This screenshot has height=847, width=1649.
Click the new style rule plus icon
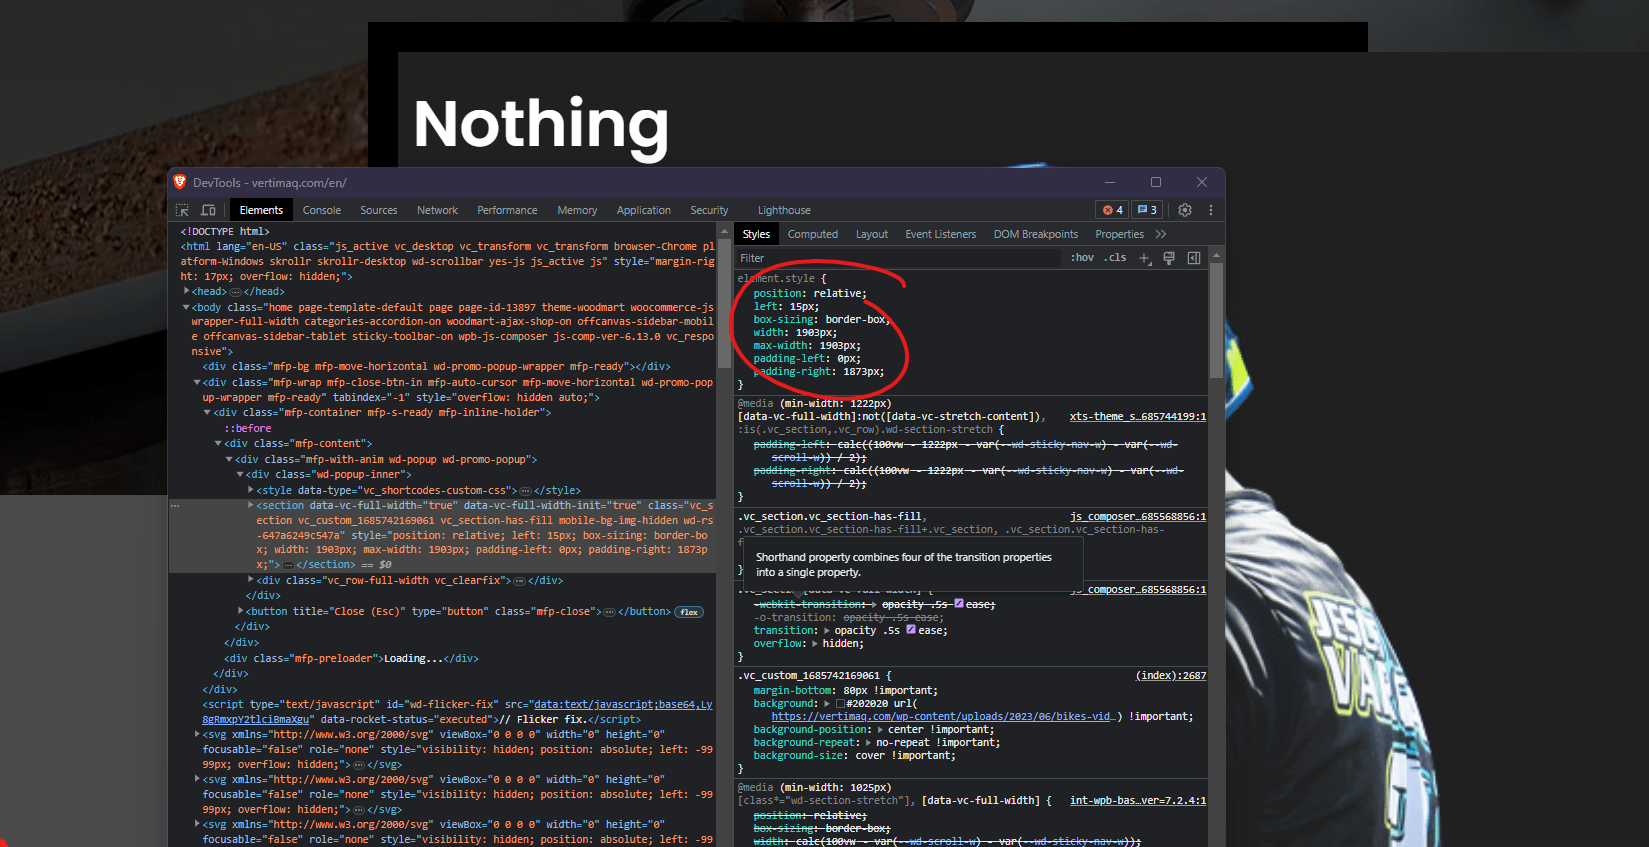tap(1145, 258)
